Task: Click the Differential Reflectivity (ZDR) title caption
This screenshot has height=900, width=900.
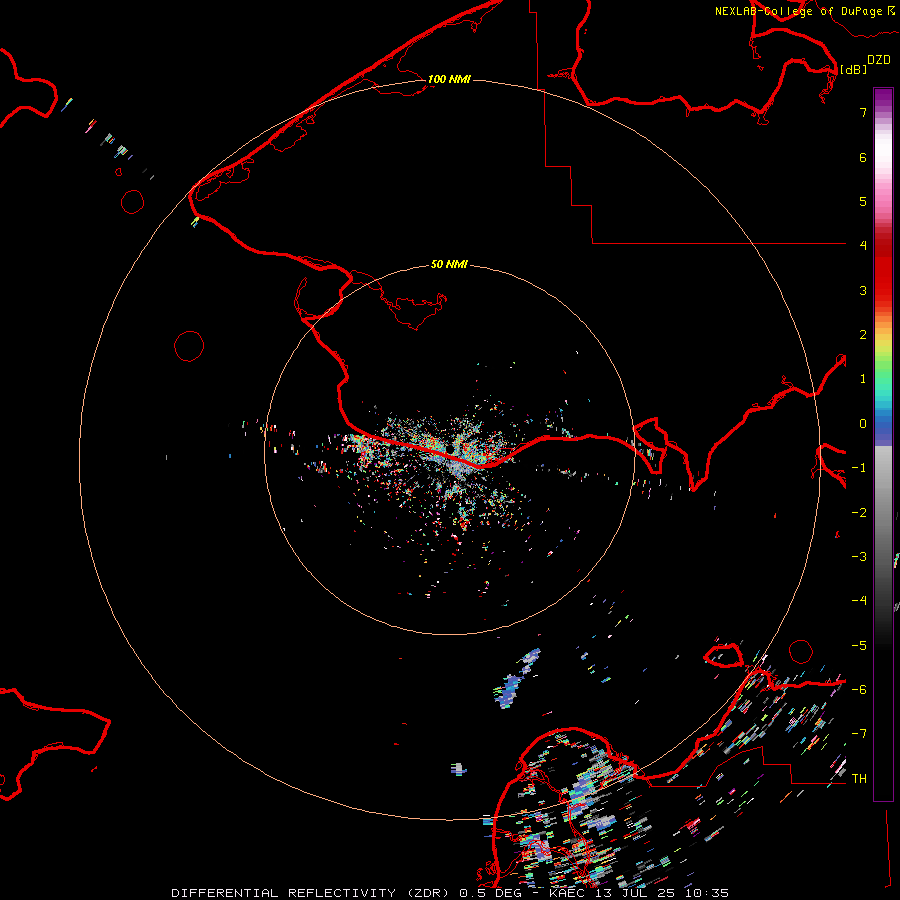Action: (450, 893)
